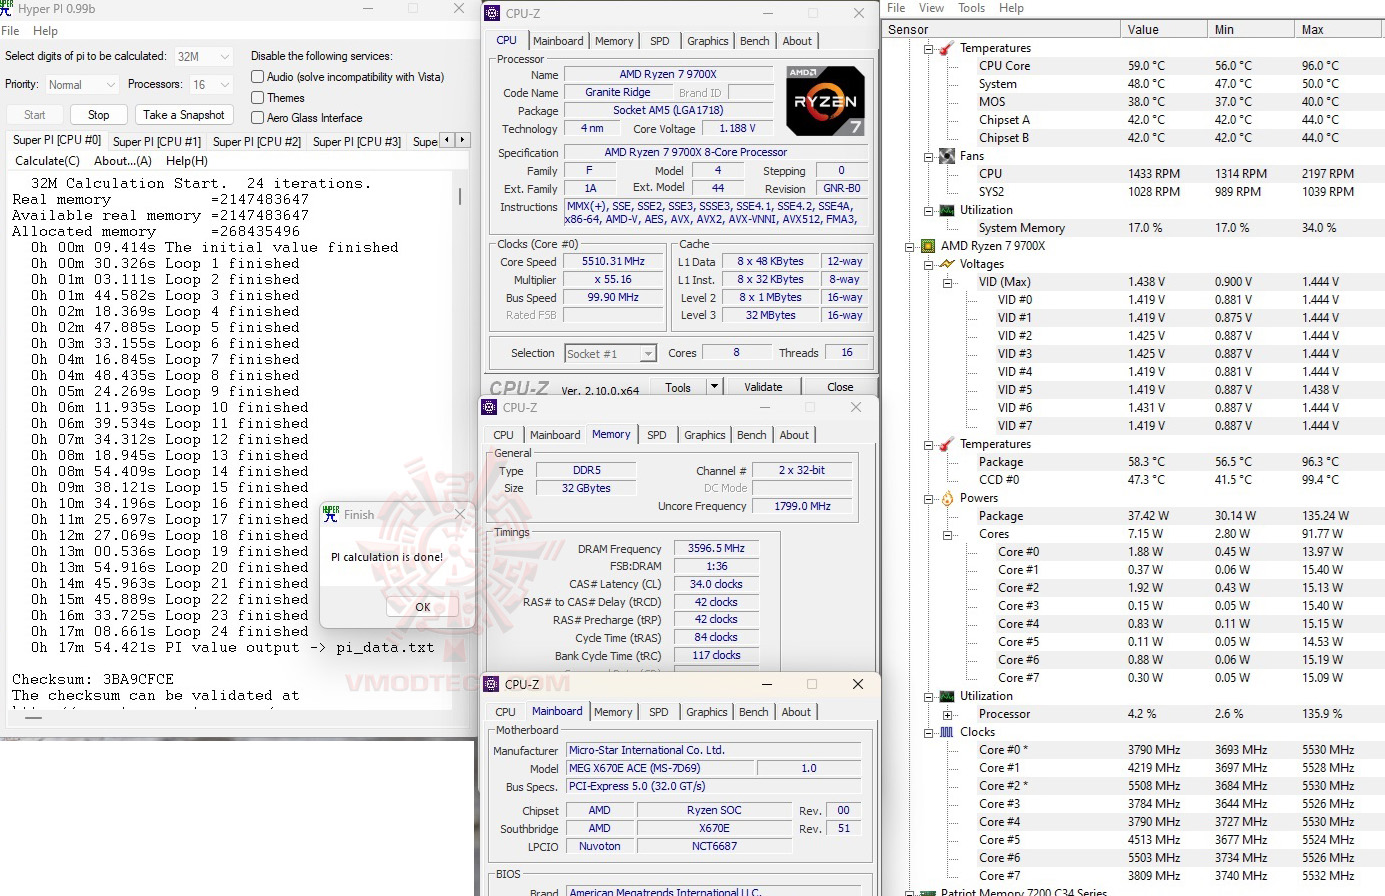Collapse the Powers tree node
This screenshot has height=896, width=1385.
pyautogui.click(x=928, y=498)
